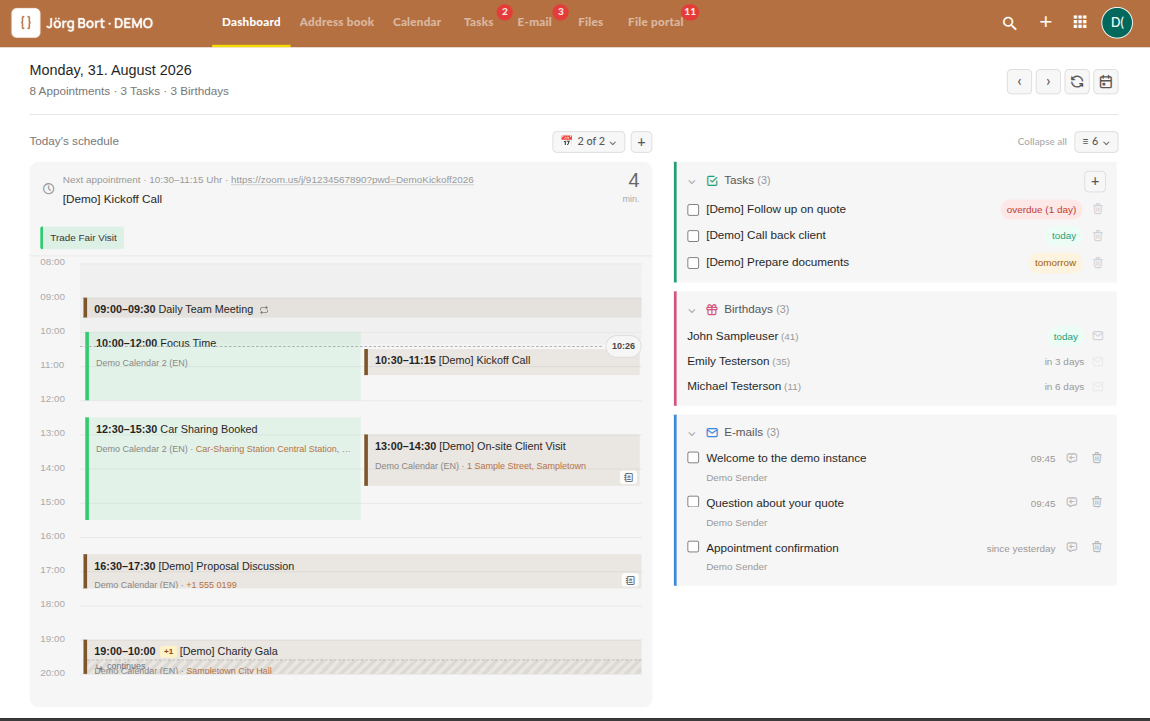Viewport: 1150px width, 721px height.
Task: Add a new task with the plus icon
Action: point(1094,181)
